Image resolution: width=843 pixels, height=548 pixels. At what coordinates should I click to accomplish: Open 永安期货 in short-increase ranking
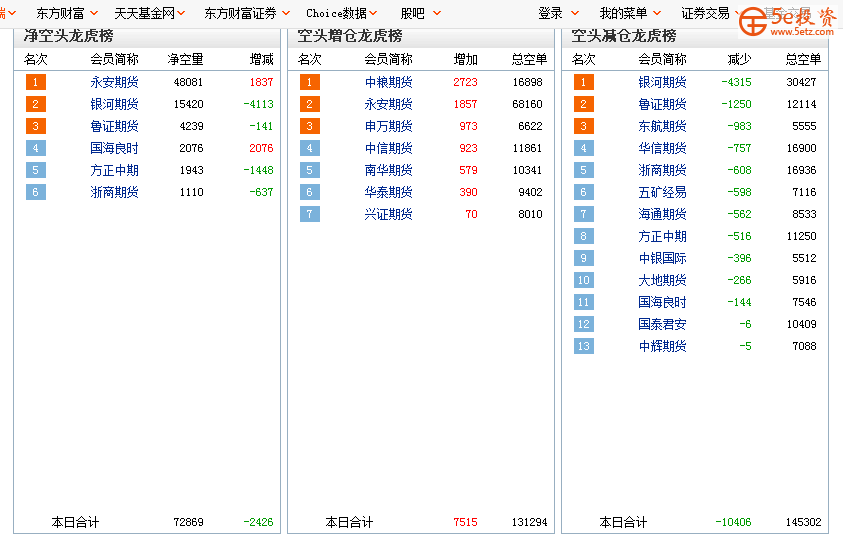pos(388,104)
